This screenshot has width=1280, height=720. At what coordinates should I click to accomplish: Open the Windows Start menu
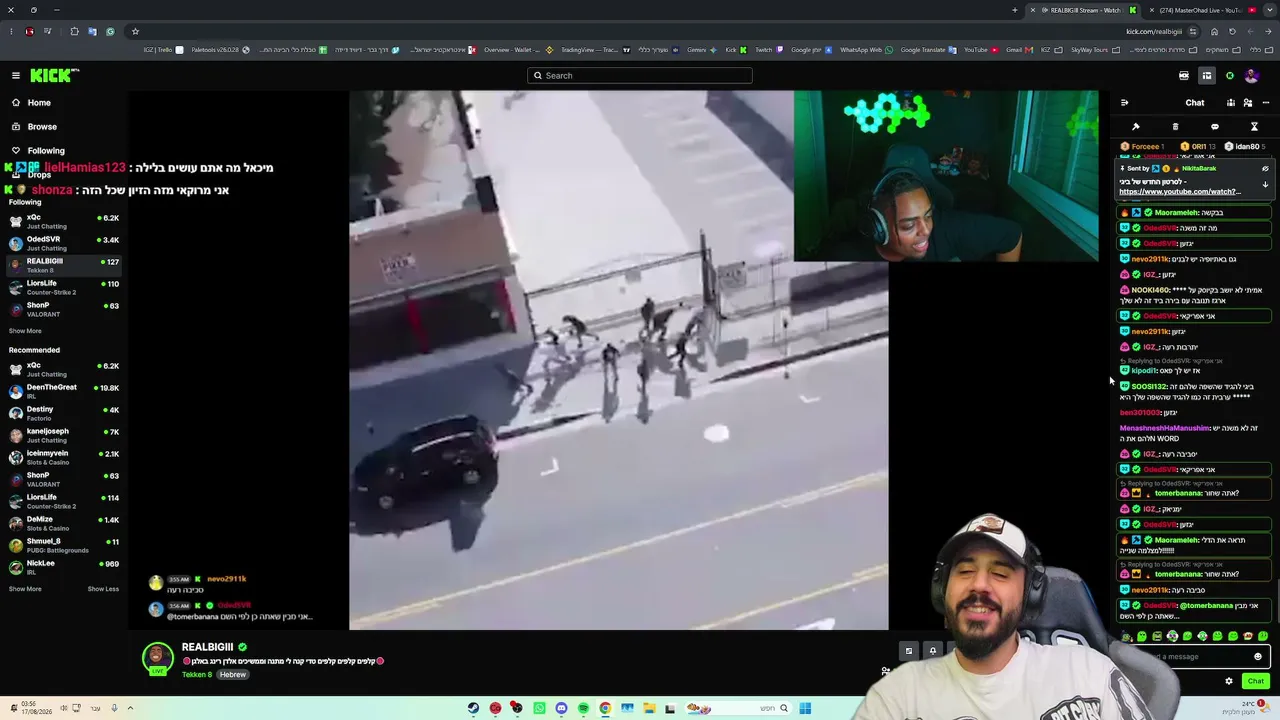pos(805,708)
